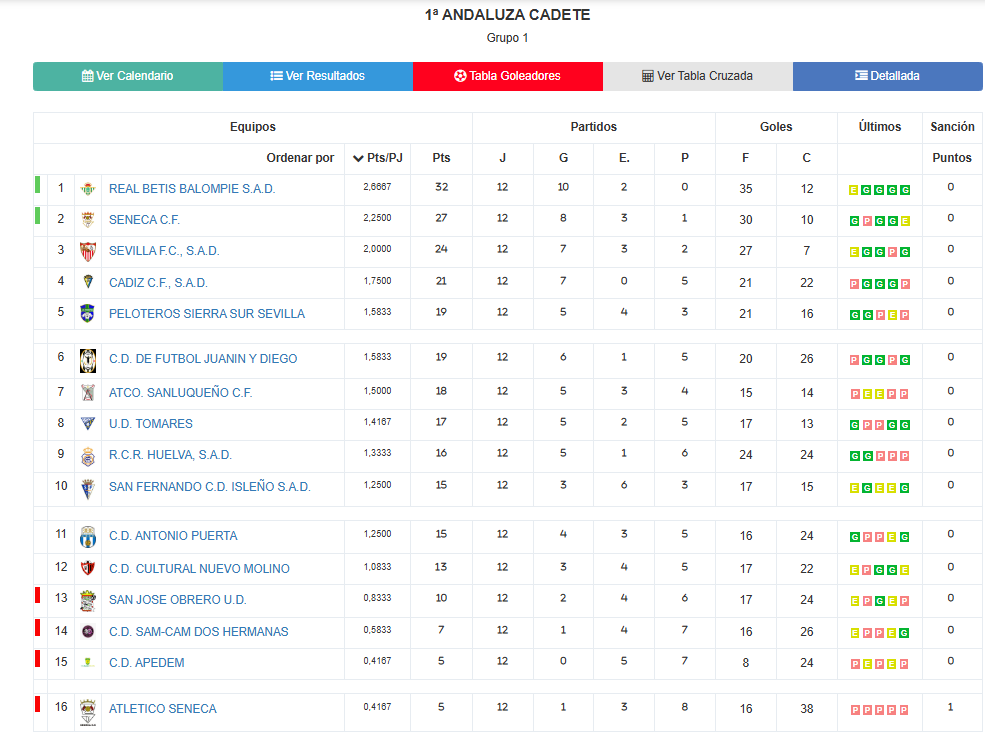The height and width of the screenshot is (734, 985).
Task: Open PELOTEROS SIERRA SUR SEVILLA link
Action: point(207,314)
